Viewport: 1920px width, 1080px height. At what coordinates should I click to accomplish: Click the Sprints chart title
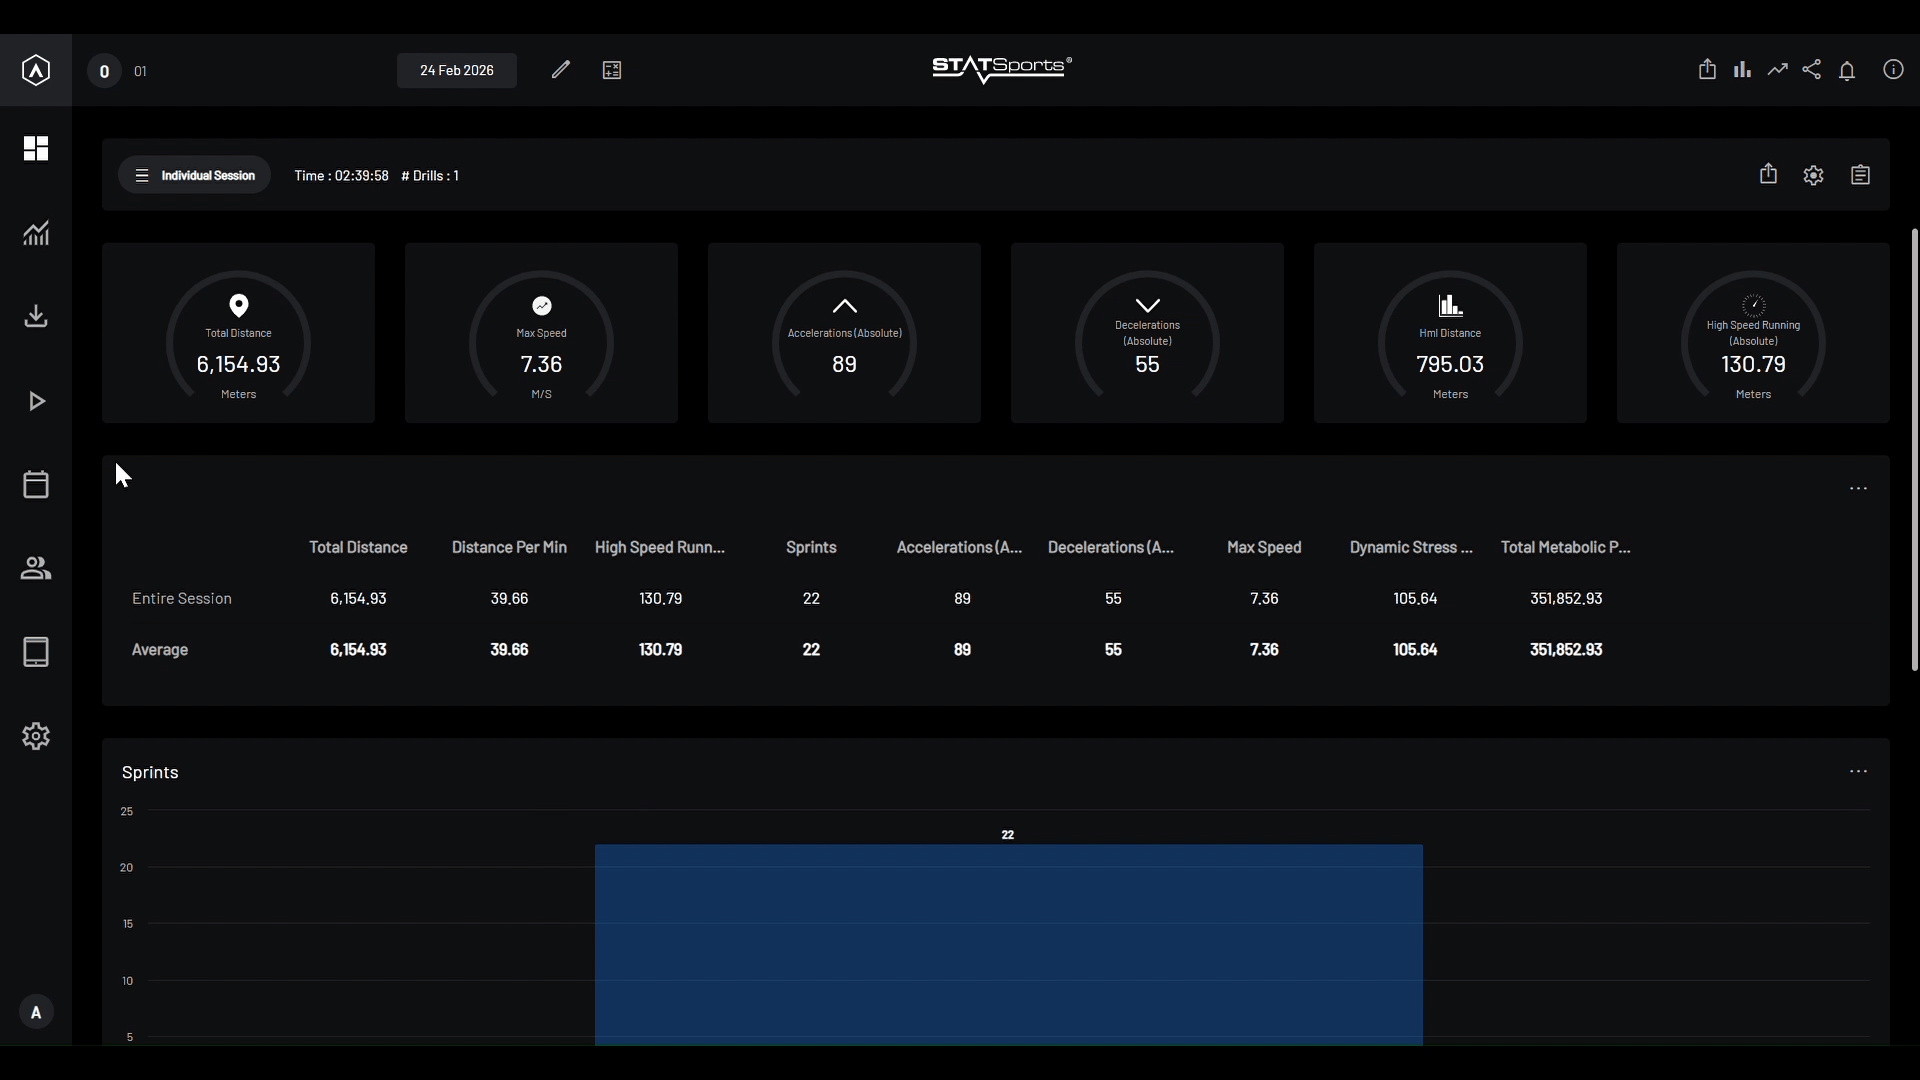tap(150, 772)
